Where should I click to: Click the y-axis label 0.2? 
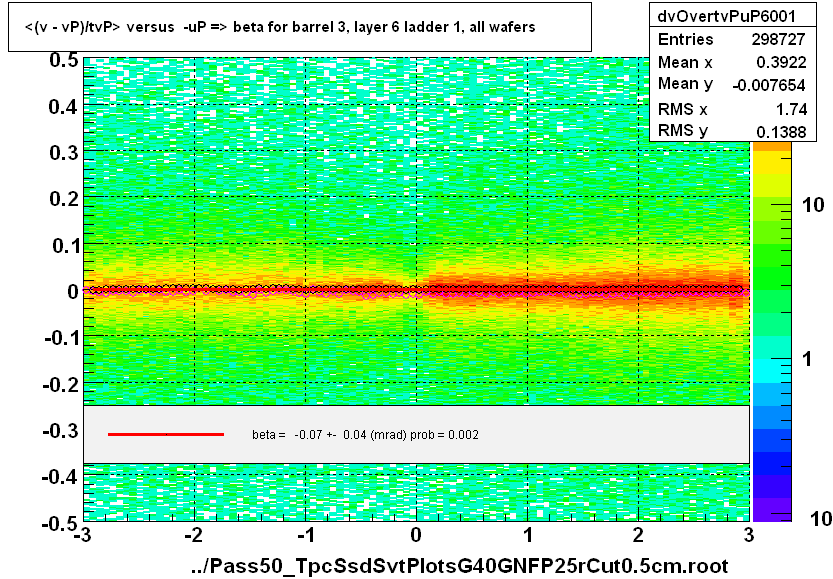click(x=64, y=199)
